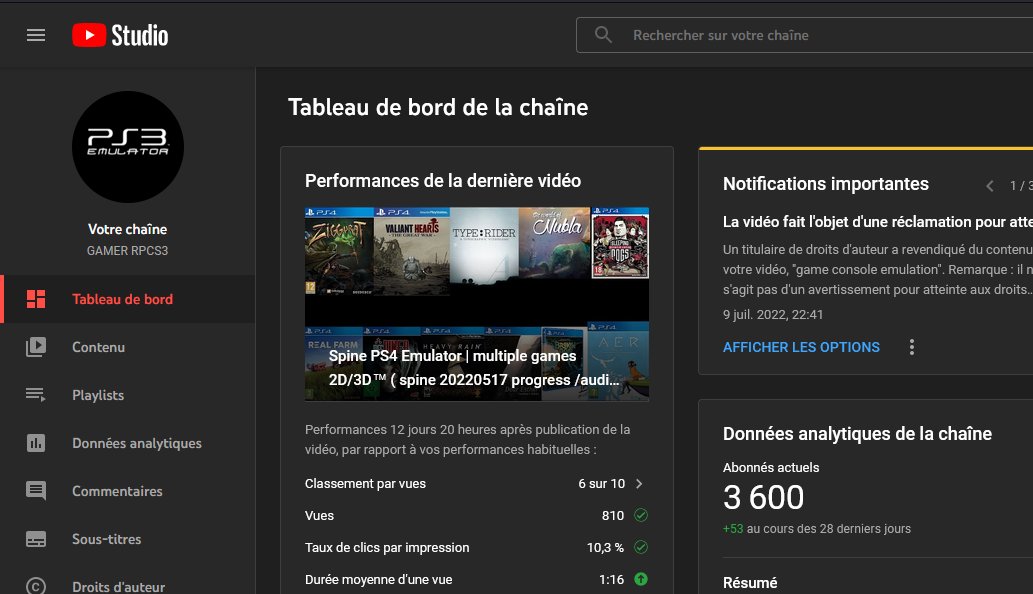Viewport: 1033px width, 594px height.
Task: Click the Votre chaîne label
Action: [x=128, y=229]
